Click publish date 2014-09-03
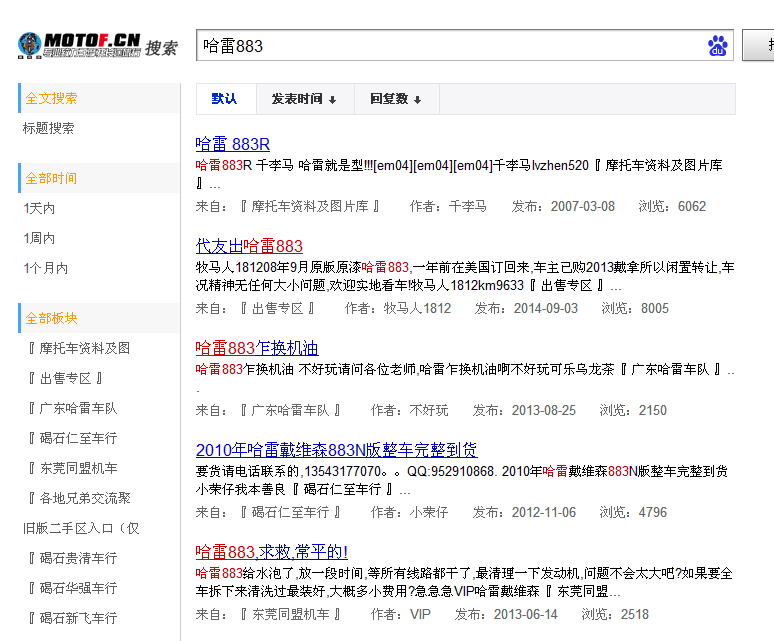 (x=545, y=308)
